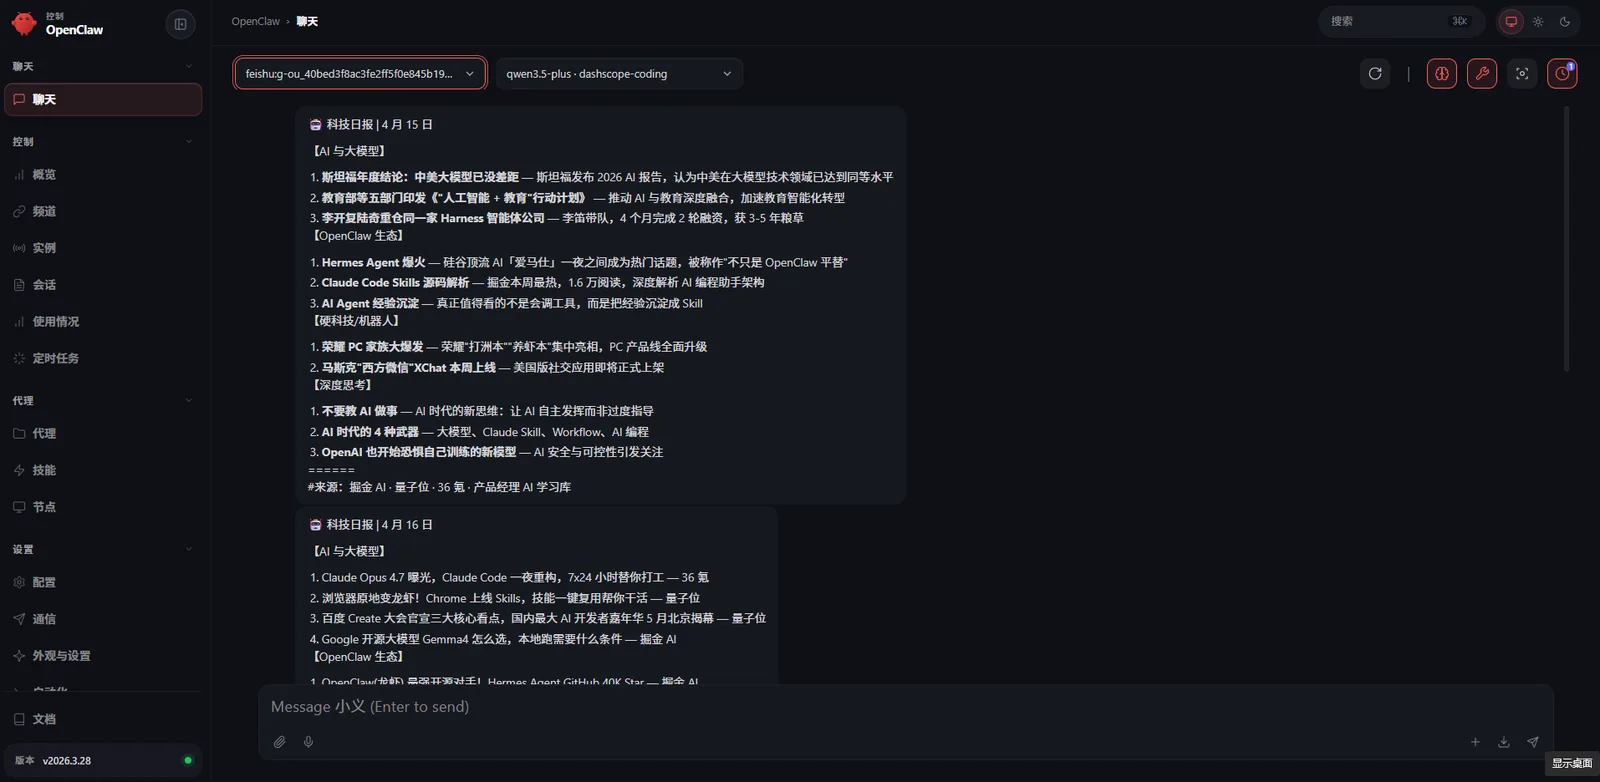Click the chat vertical scrollbar

pyautogui.click(x=1566, y=240)
